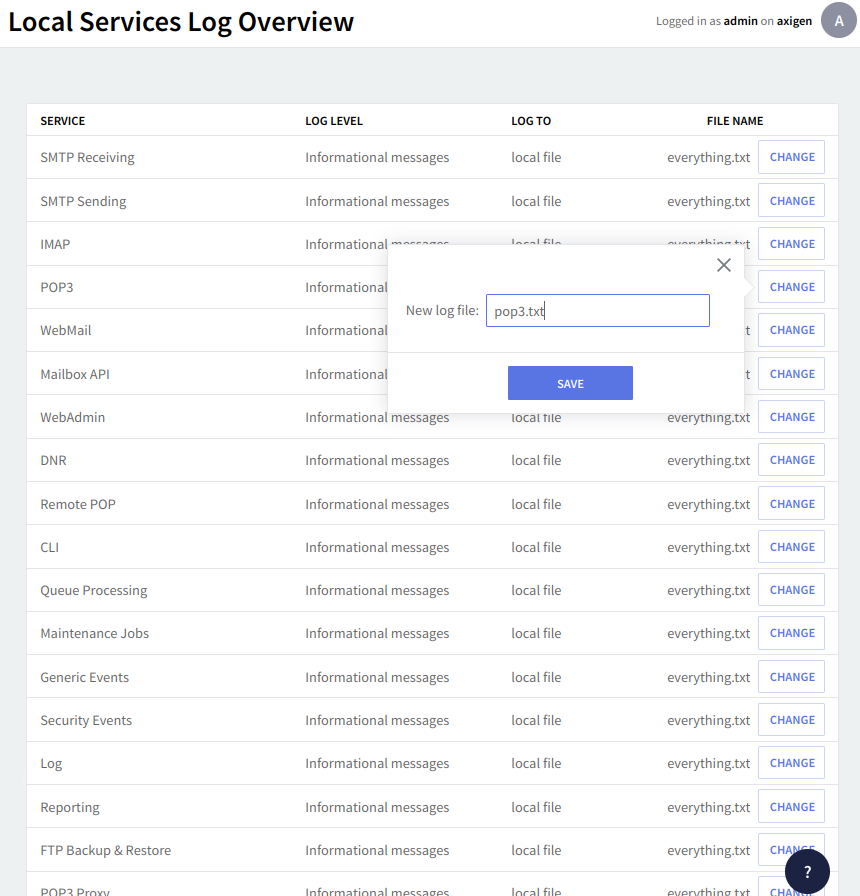Change the SMTP Sending log file
860x896 pixels.
tap(791, 201)
